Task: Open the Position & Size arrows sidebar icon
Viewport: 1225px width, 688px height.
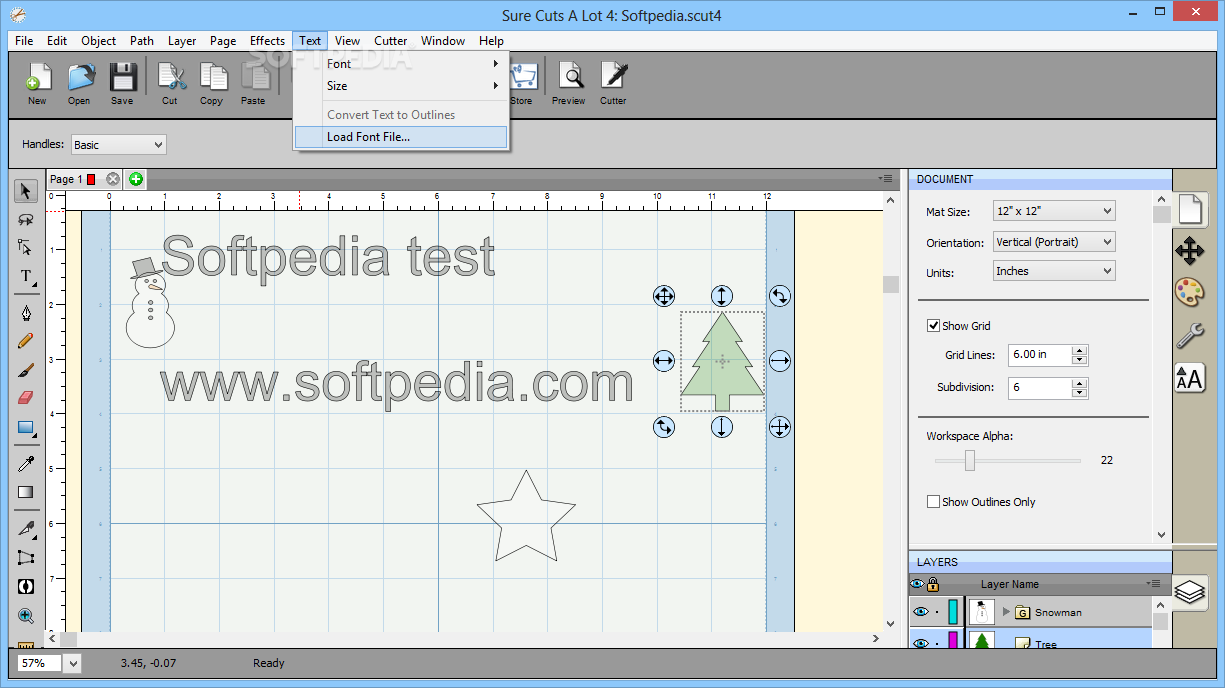Action: click(1189, 250)
